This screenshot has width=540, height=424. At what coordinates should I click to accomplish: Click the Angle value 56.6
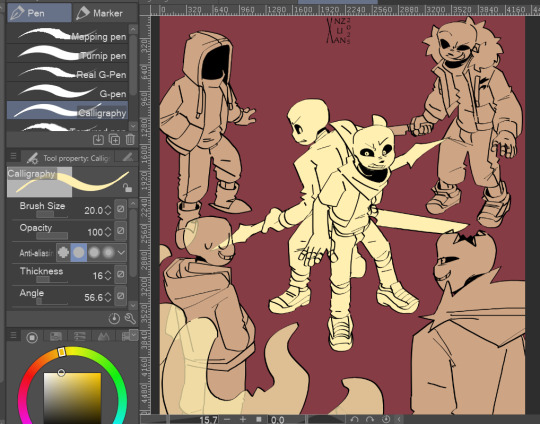click(x=93, y=297)
